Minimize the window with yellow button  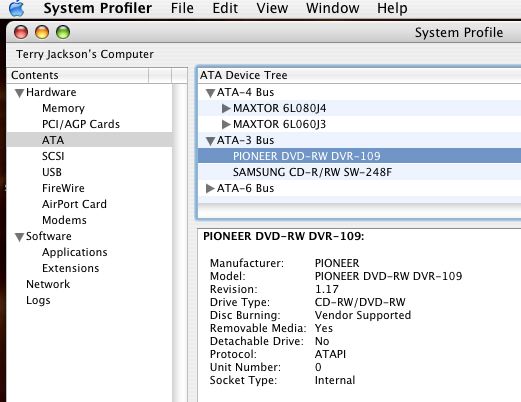(x=42, y=32)
